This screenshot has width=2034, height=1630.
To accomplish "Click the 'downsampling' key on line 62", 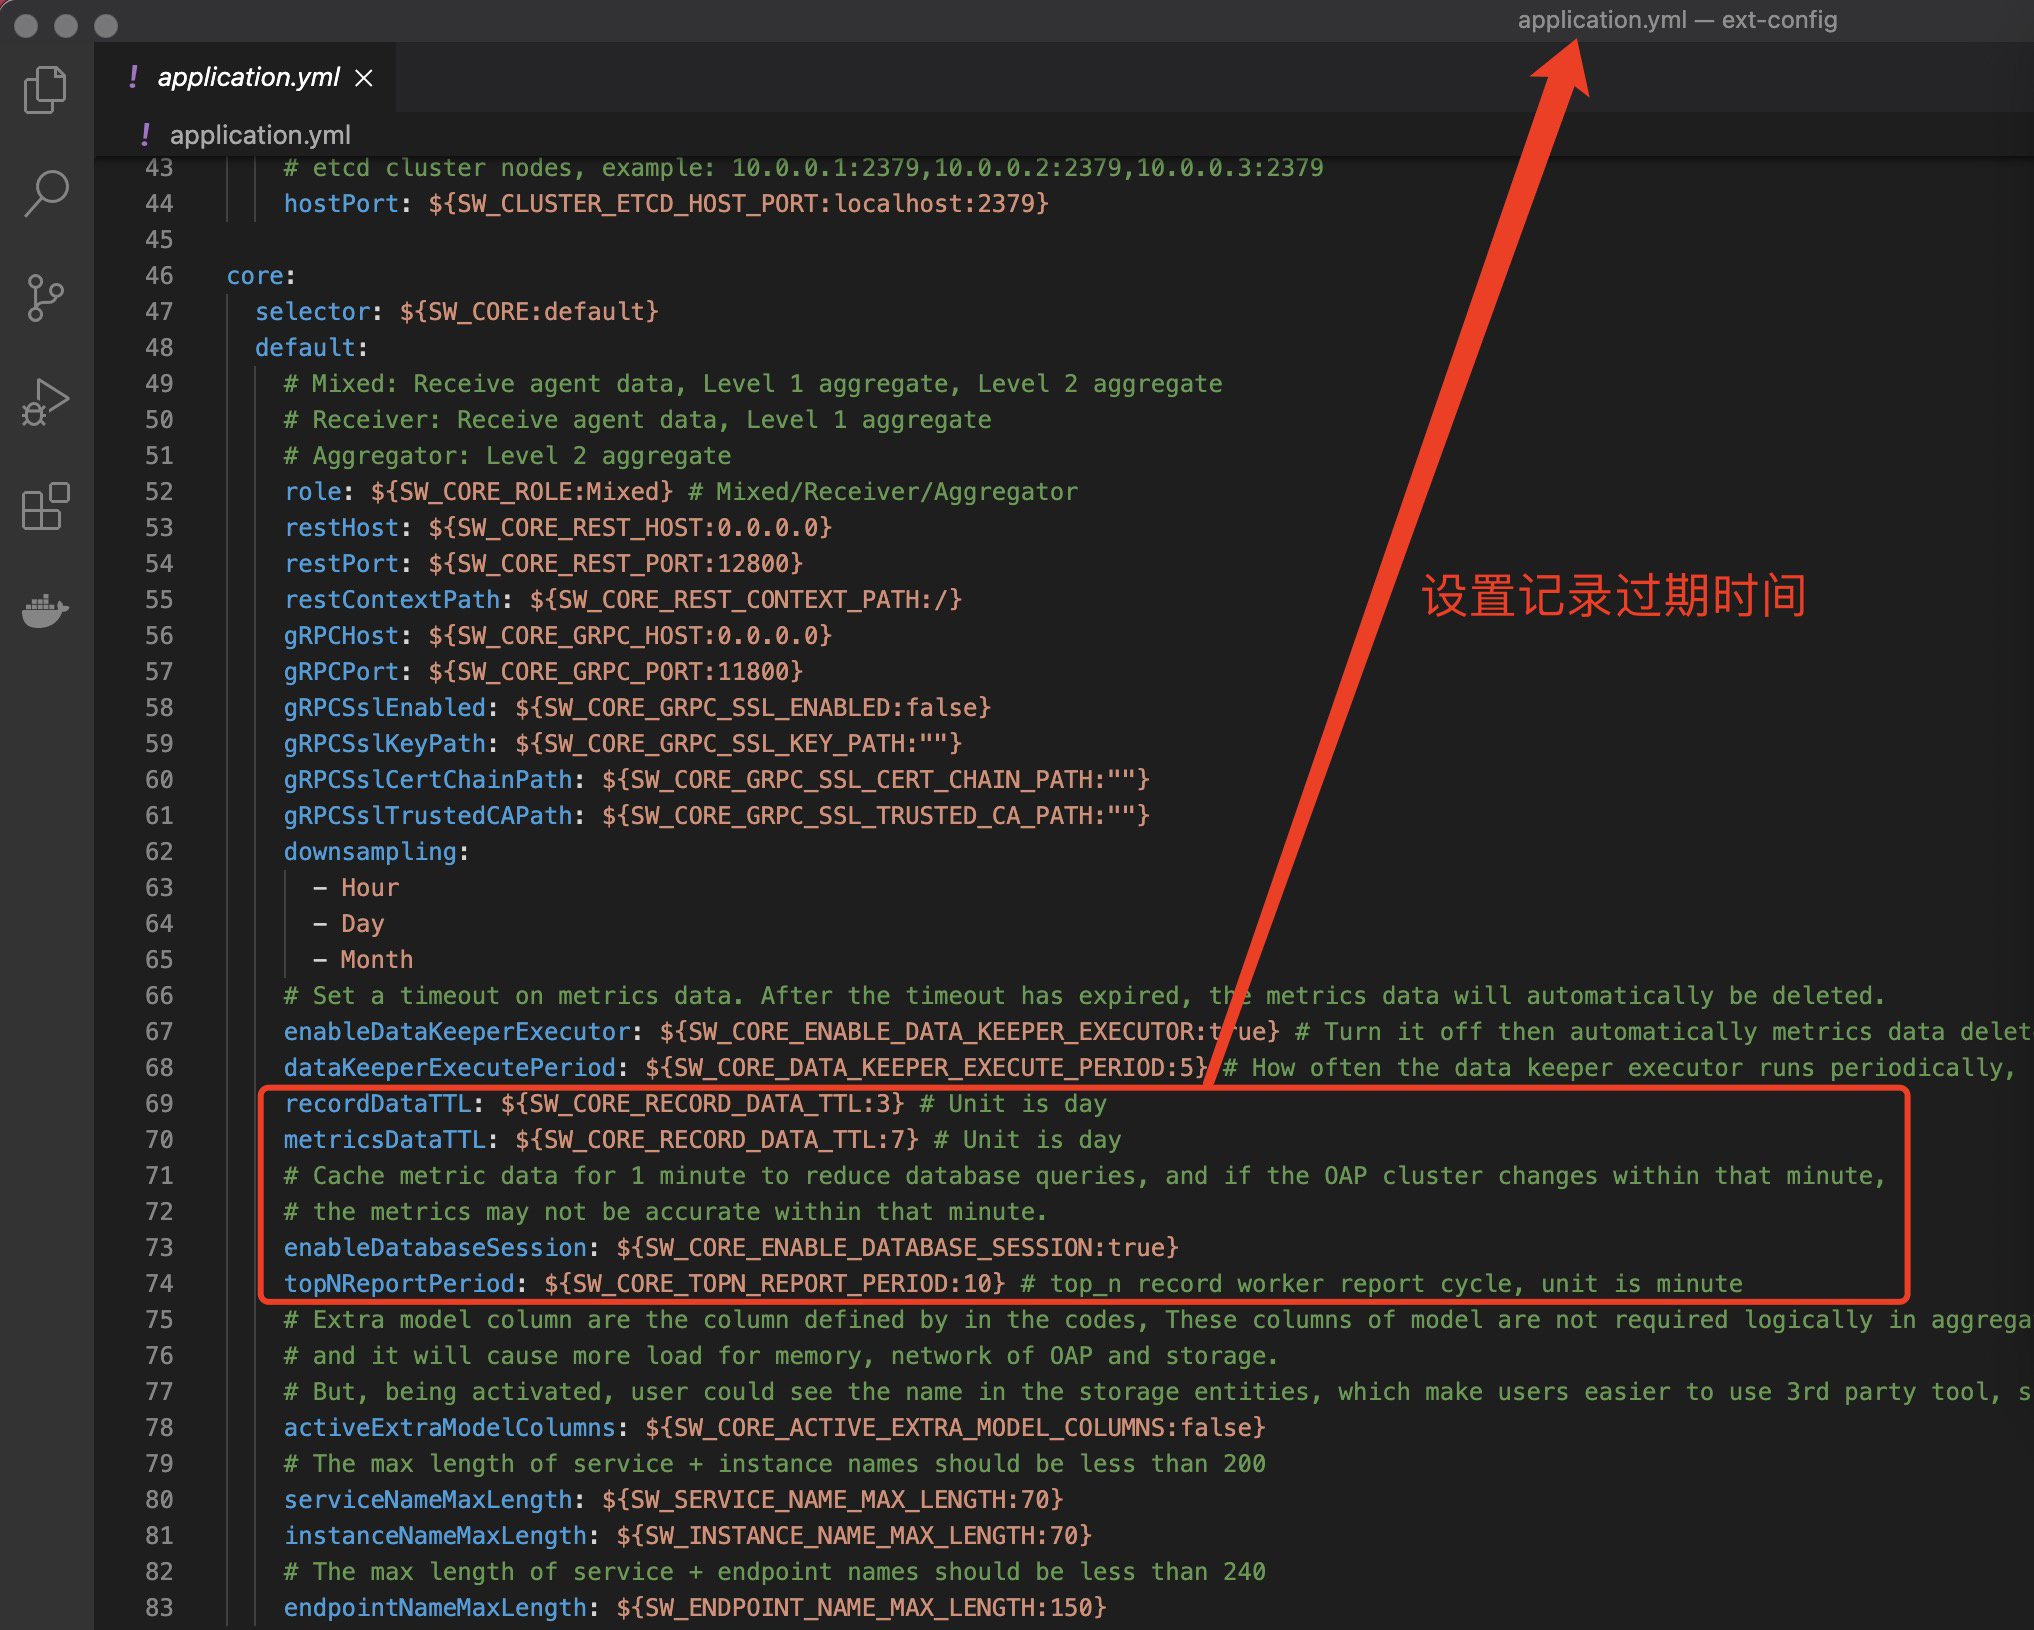I will tap(370, 851).
